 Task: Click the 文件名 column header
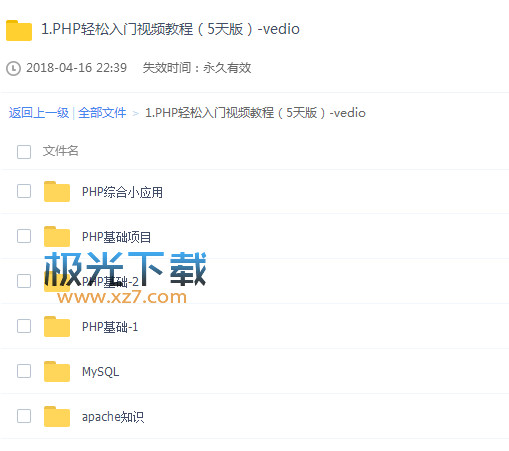pos(60,151)
